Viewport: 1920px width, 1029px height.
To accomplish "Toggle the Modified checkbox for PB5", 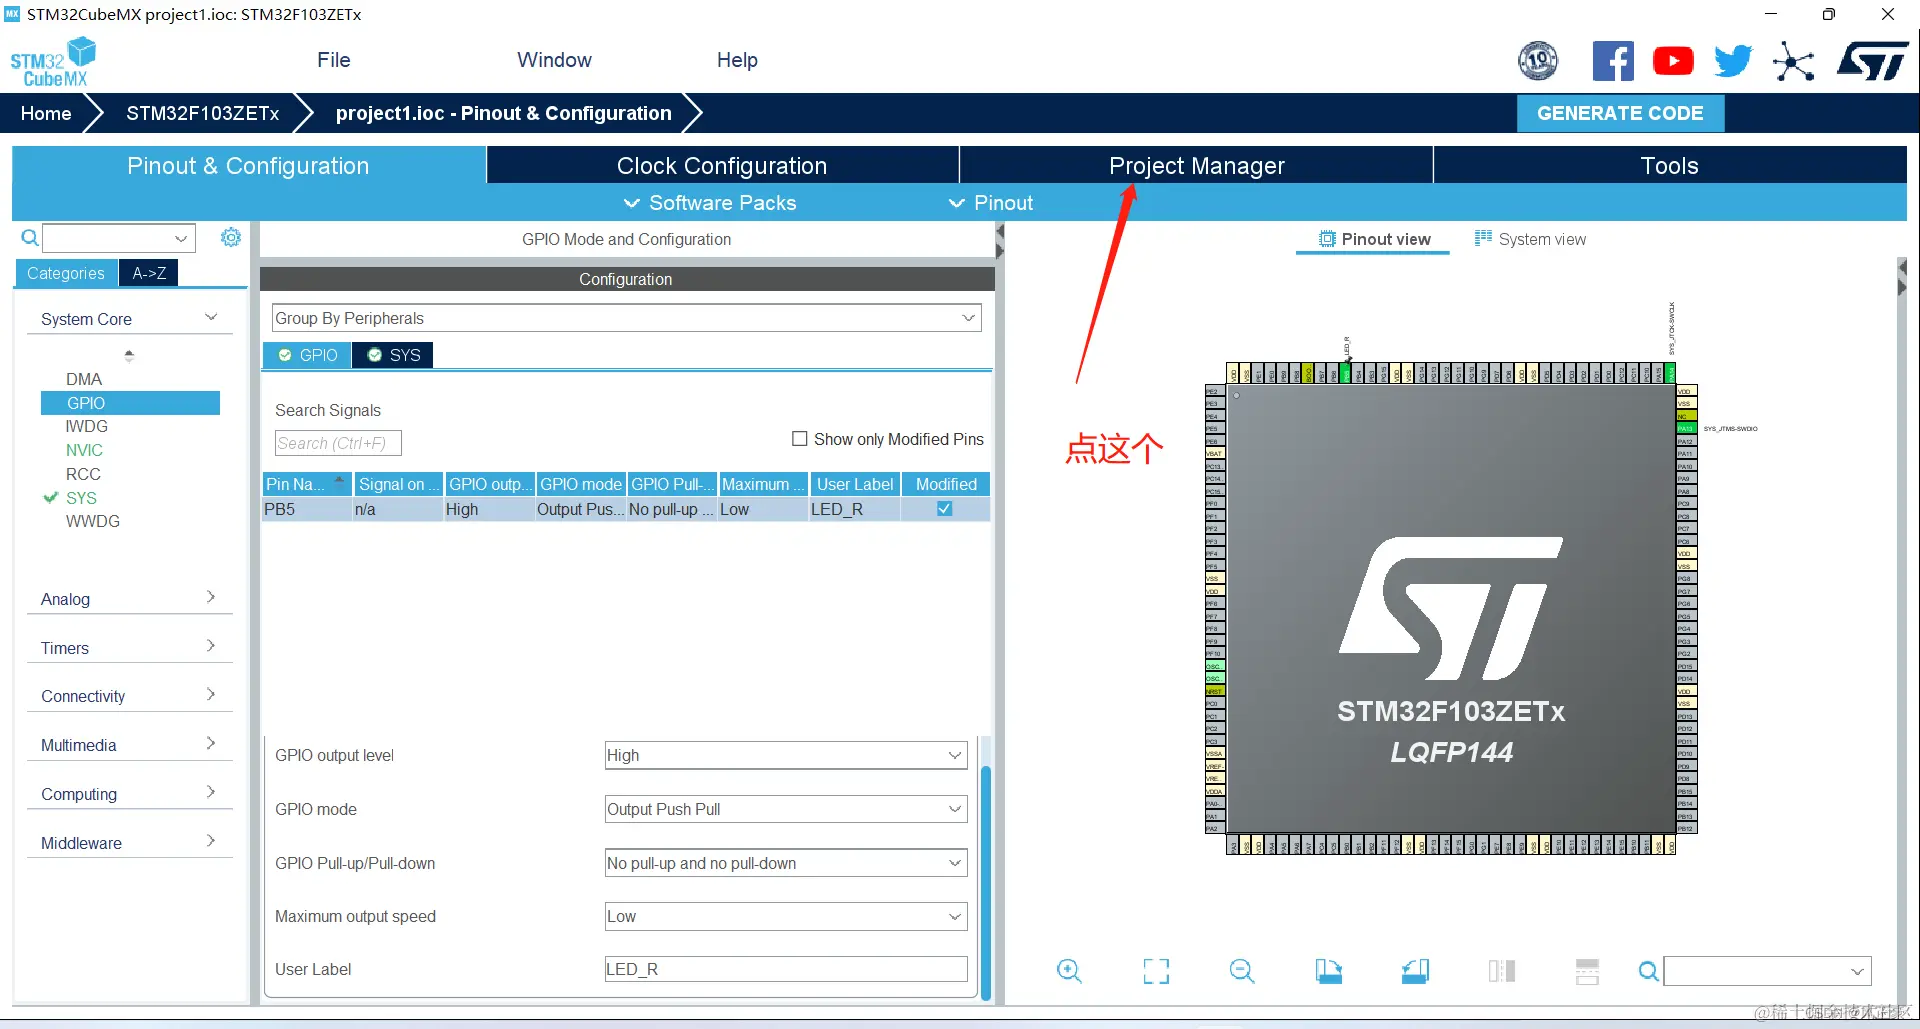I will (x=944, y=509).
